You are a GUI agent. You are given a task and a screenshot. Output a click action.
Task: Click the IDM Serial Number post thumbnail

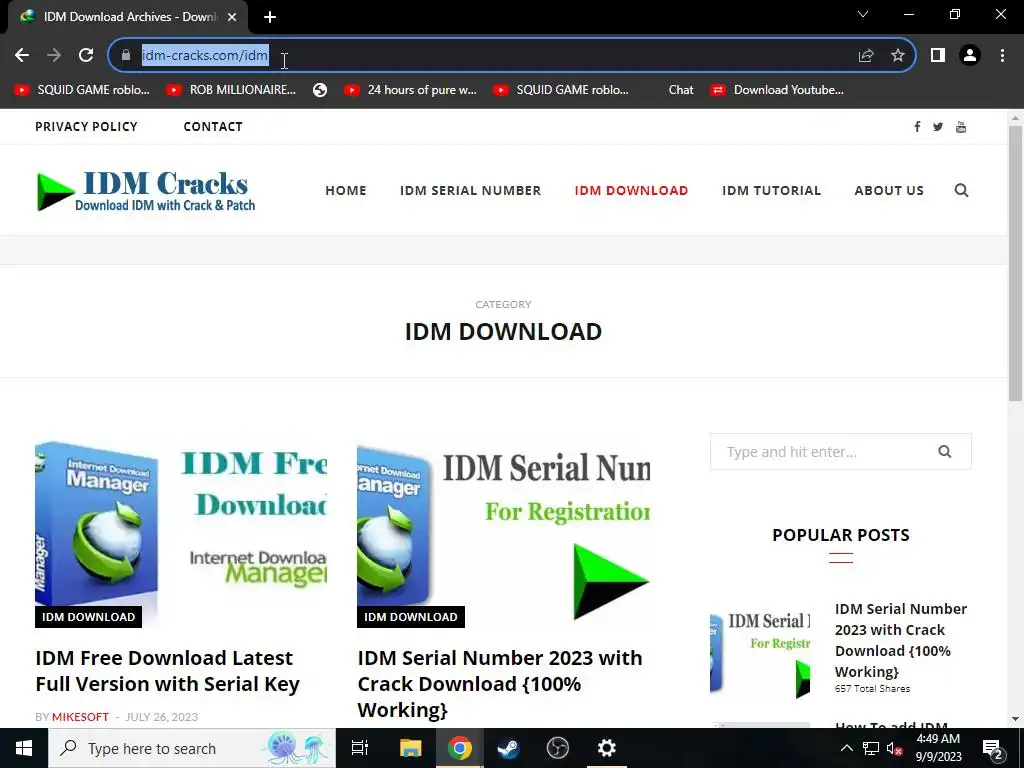[x=504, y=533]
